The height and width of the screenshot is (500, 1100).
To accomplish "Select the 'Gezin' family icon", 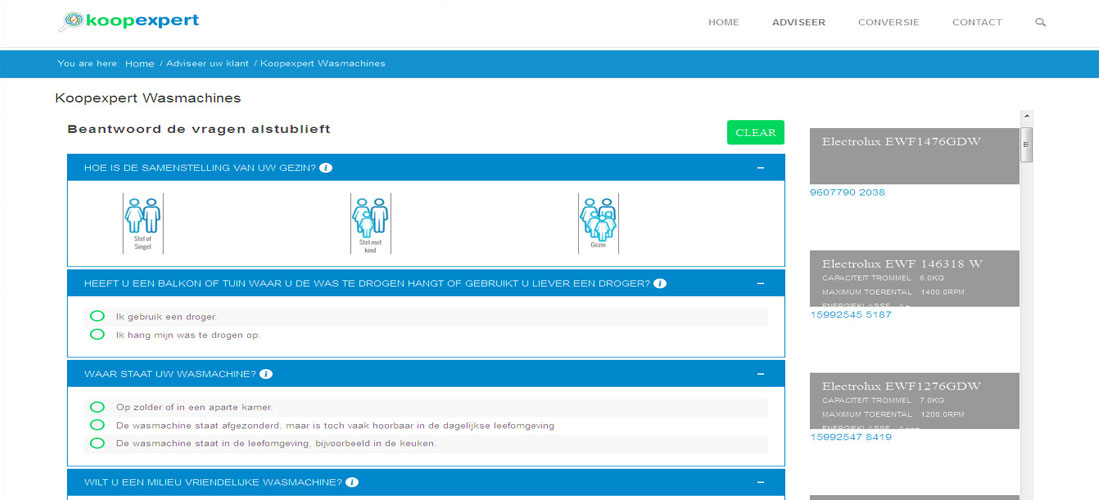I will pos(598,223).
